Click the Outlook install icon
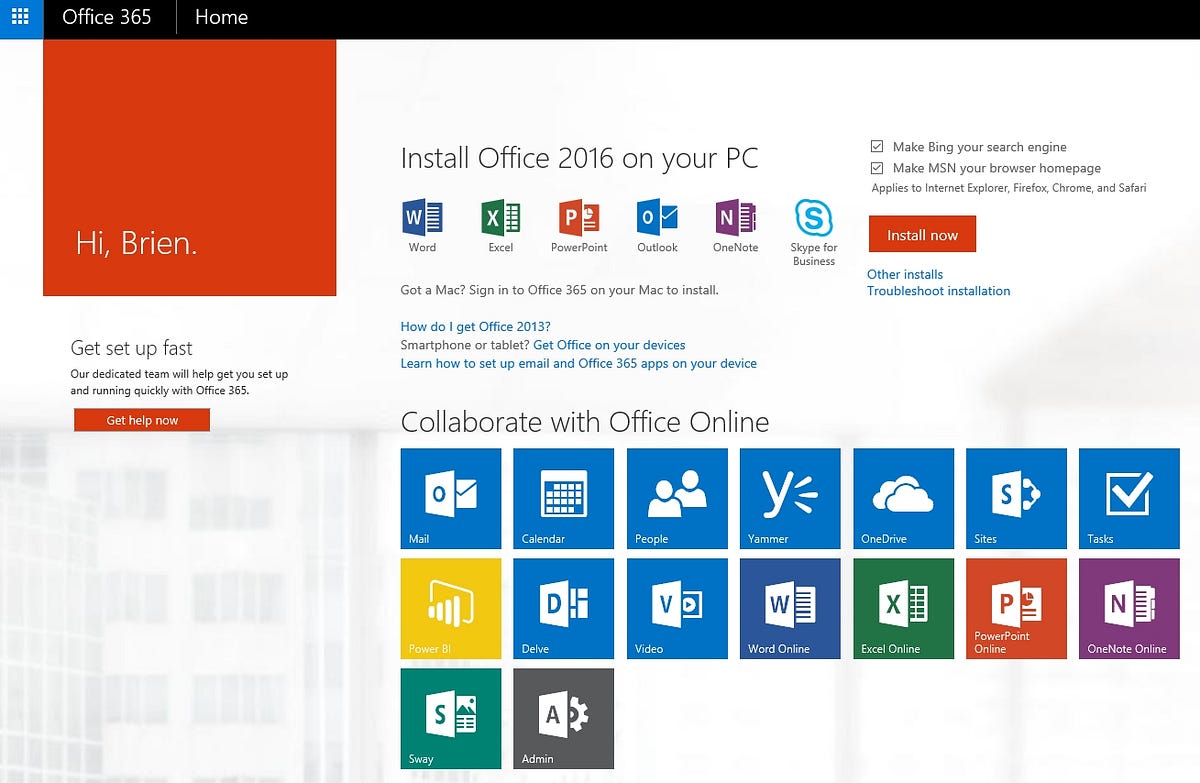Viewport: 1200px width, 783px height. tap(657, 217)
